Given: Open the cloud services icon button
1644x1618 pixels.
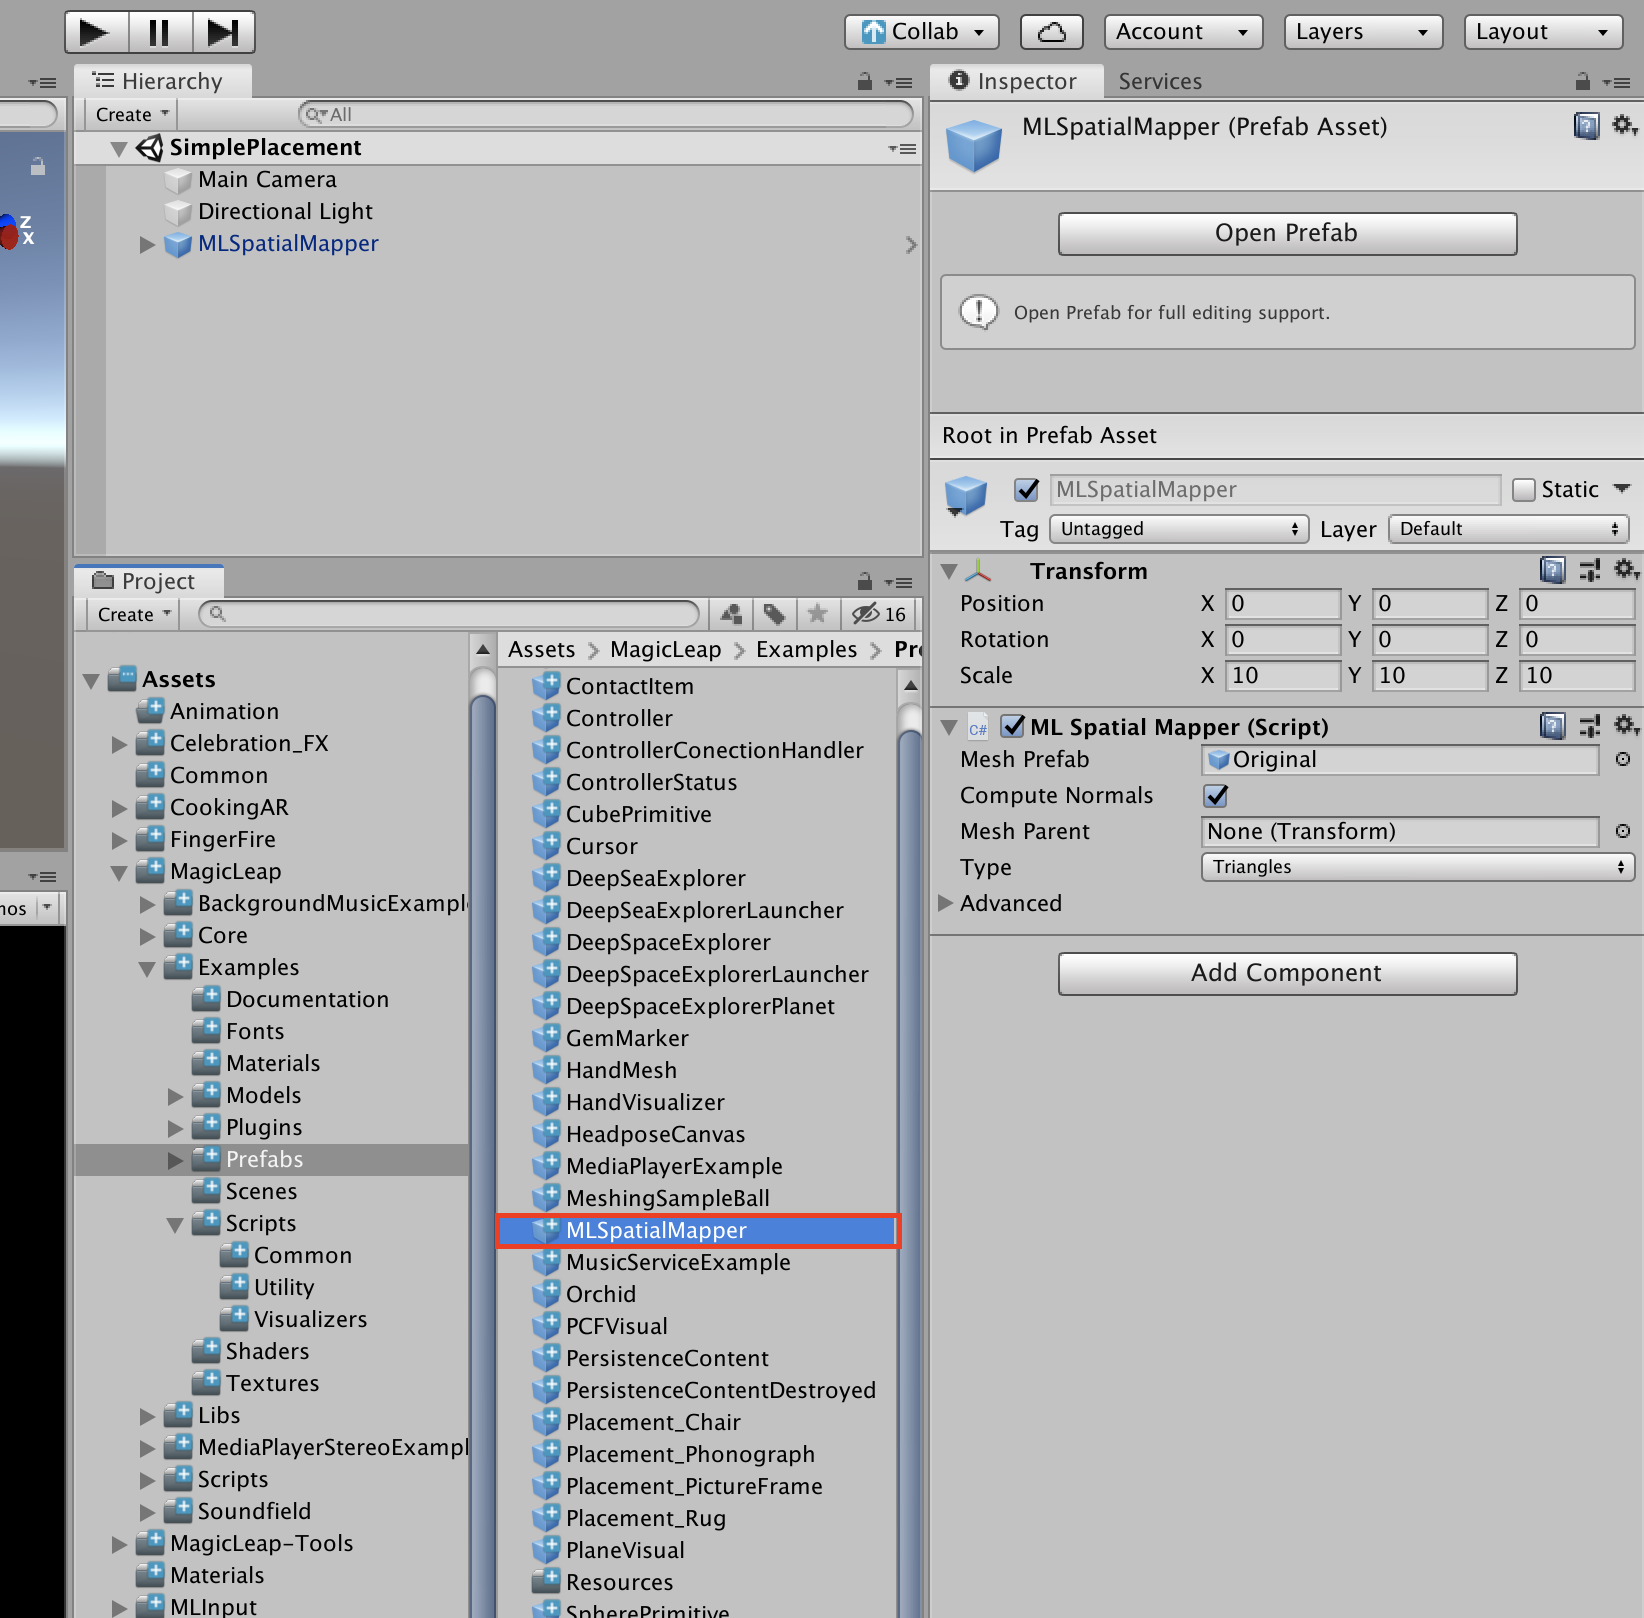Looking at the screenshot, I should pos(1051,32).
